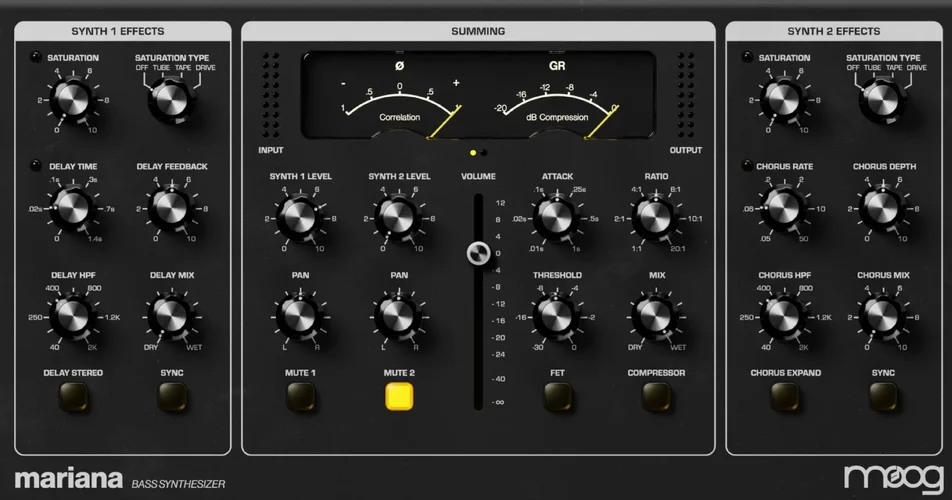This screenshot has height=500, width=952.
Task: Click the compressor Mix knob
Action: [655, 317]
